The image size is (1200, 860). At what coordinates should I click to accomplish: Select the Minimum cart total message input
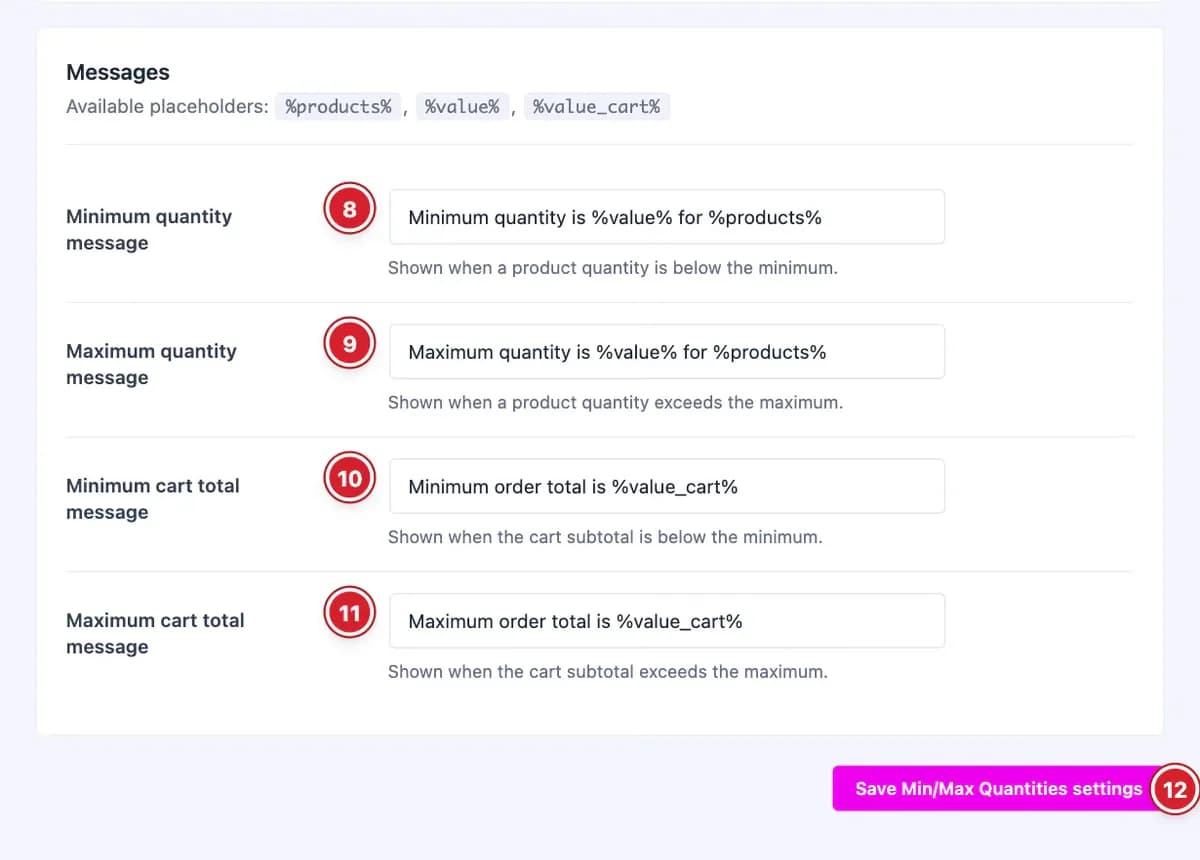(667, 486)
